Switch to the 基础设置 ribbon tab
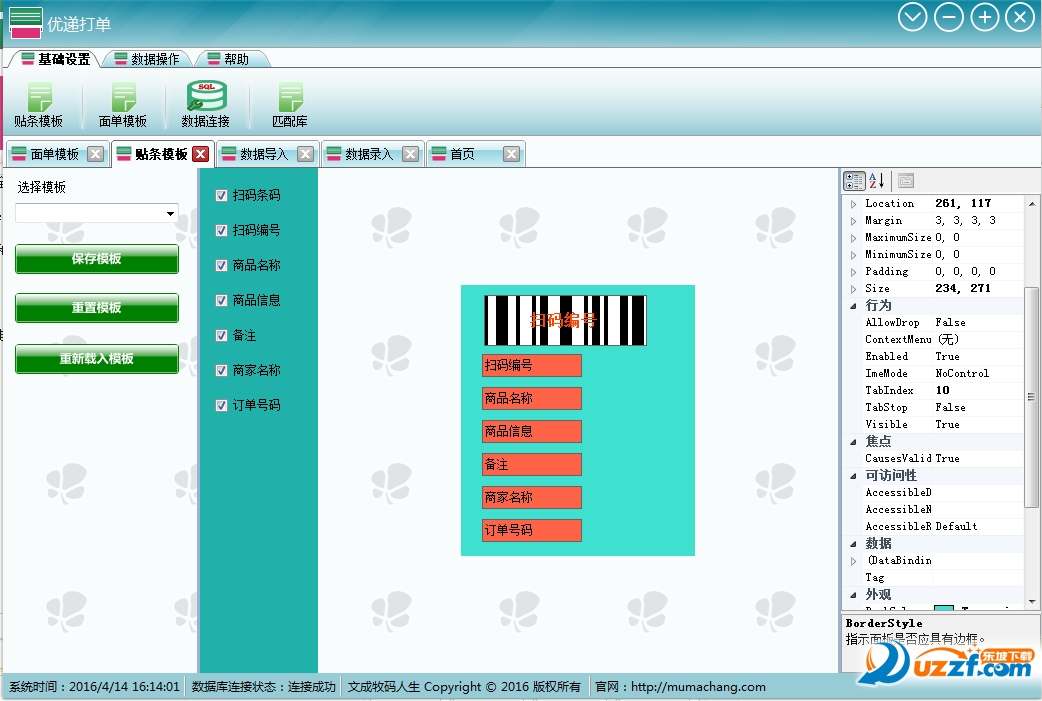Viewport: 1042px width, 701px height. [x=56, y=59]
